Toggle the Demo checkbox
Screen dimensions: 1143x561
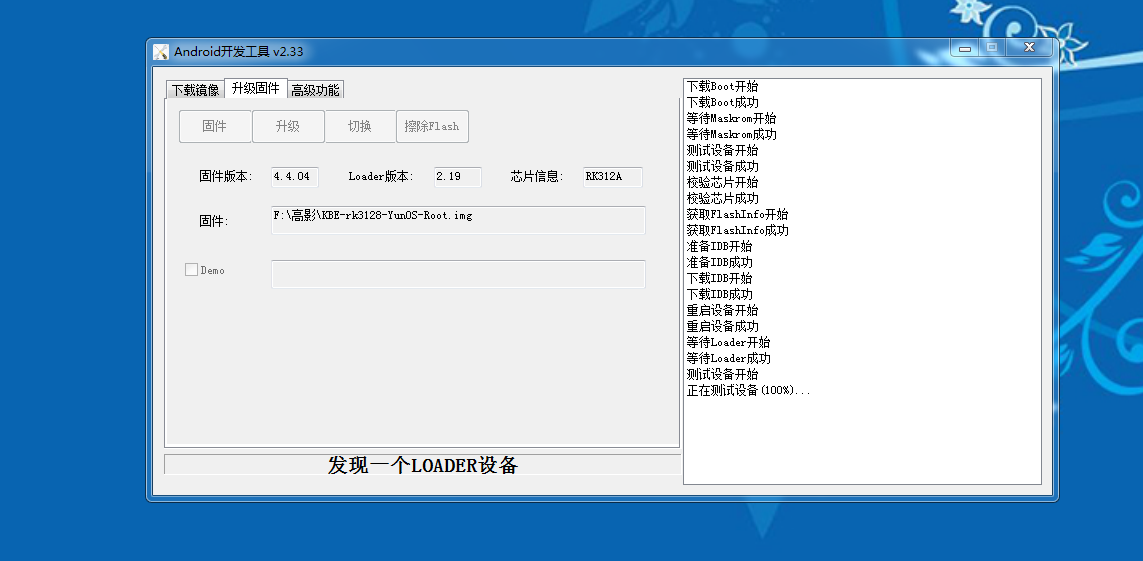tap(191, 270)
